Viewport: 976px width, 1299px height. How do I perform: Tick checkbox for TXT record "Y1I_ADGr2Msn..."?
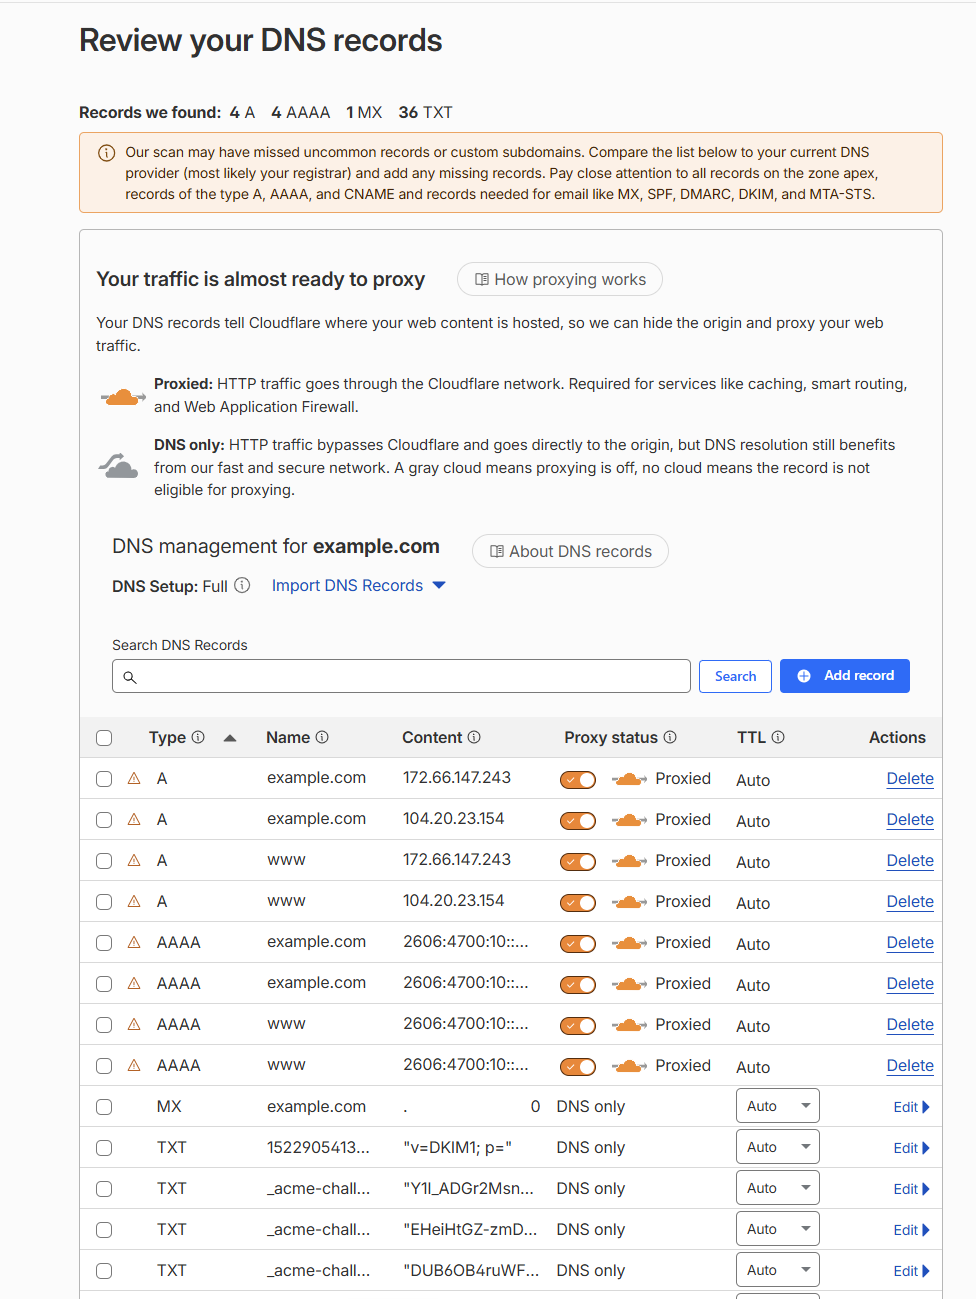(104, 1189)
